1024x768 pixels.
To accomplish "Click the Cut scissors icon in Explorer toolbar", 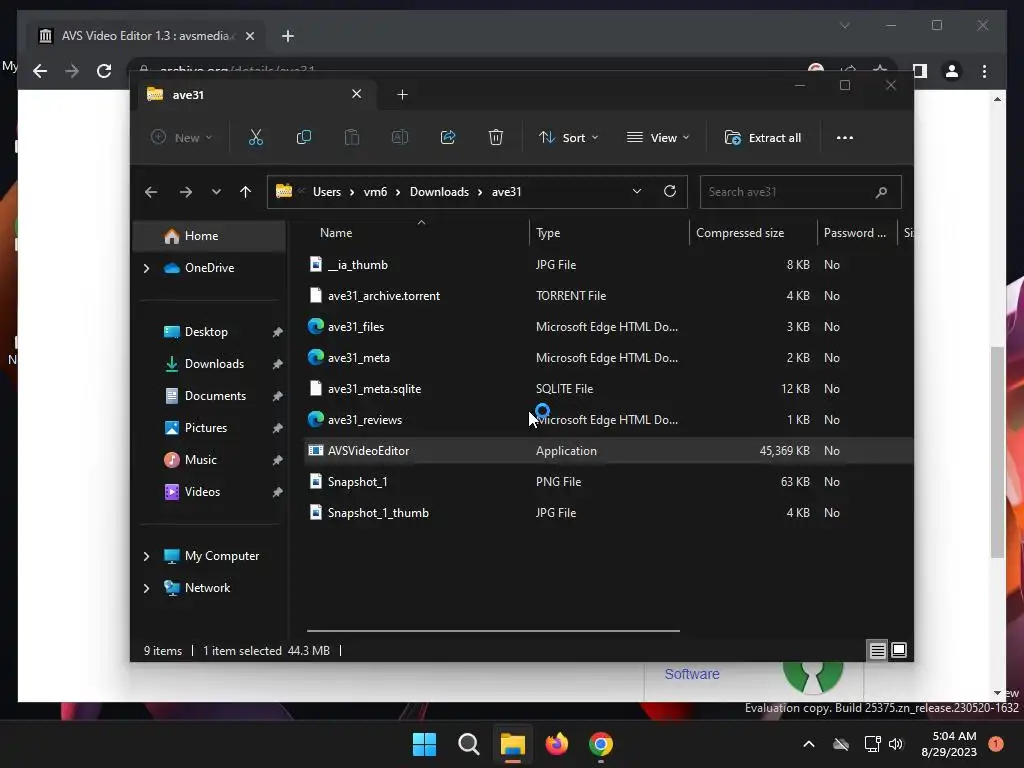I will coord(255,137).
